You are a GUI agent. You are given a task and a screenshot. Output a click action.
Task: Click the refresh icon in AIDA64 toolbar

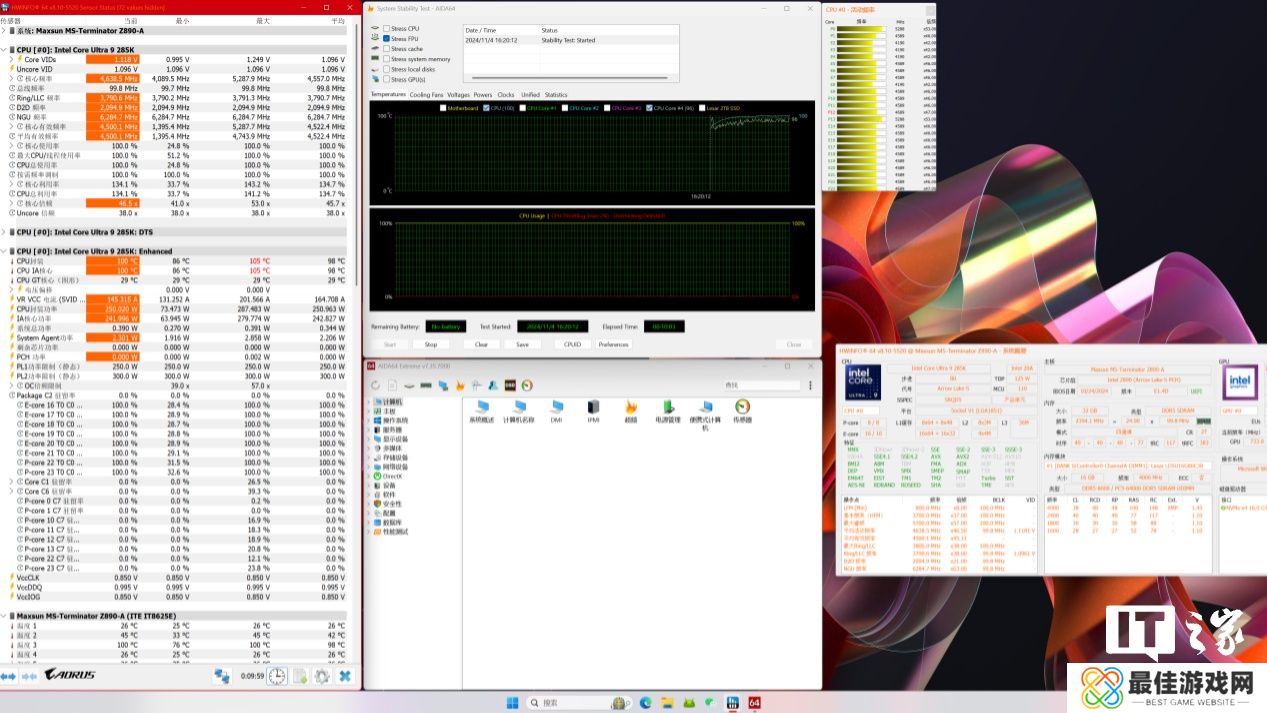tap(376, 385)
